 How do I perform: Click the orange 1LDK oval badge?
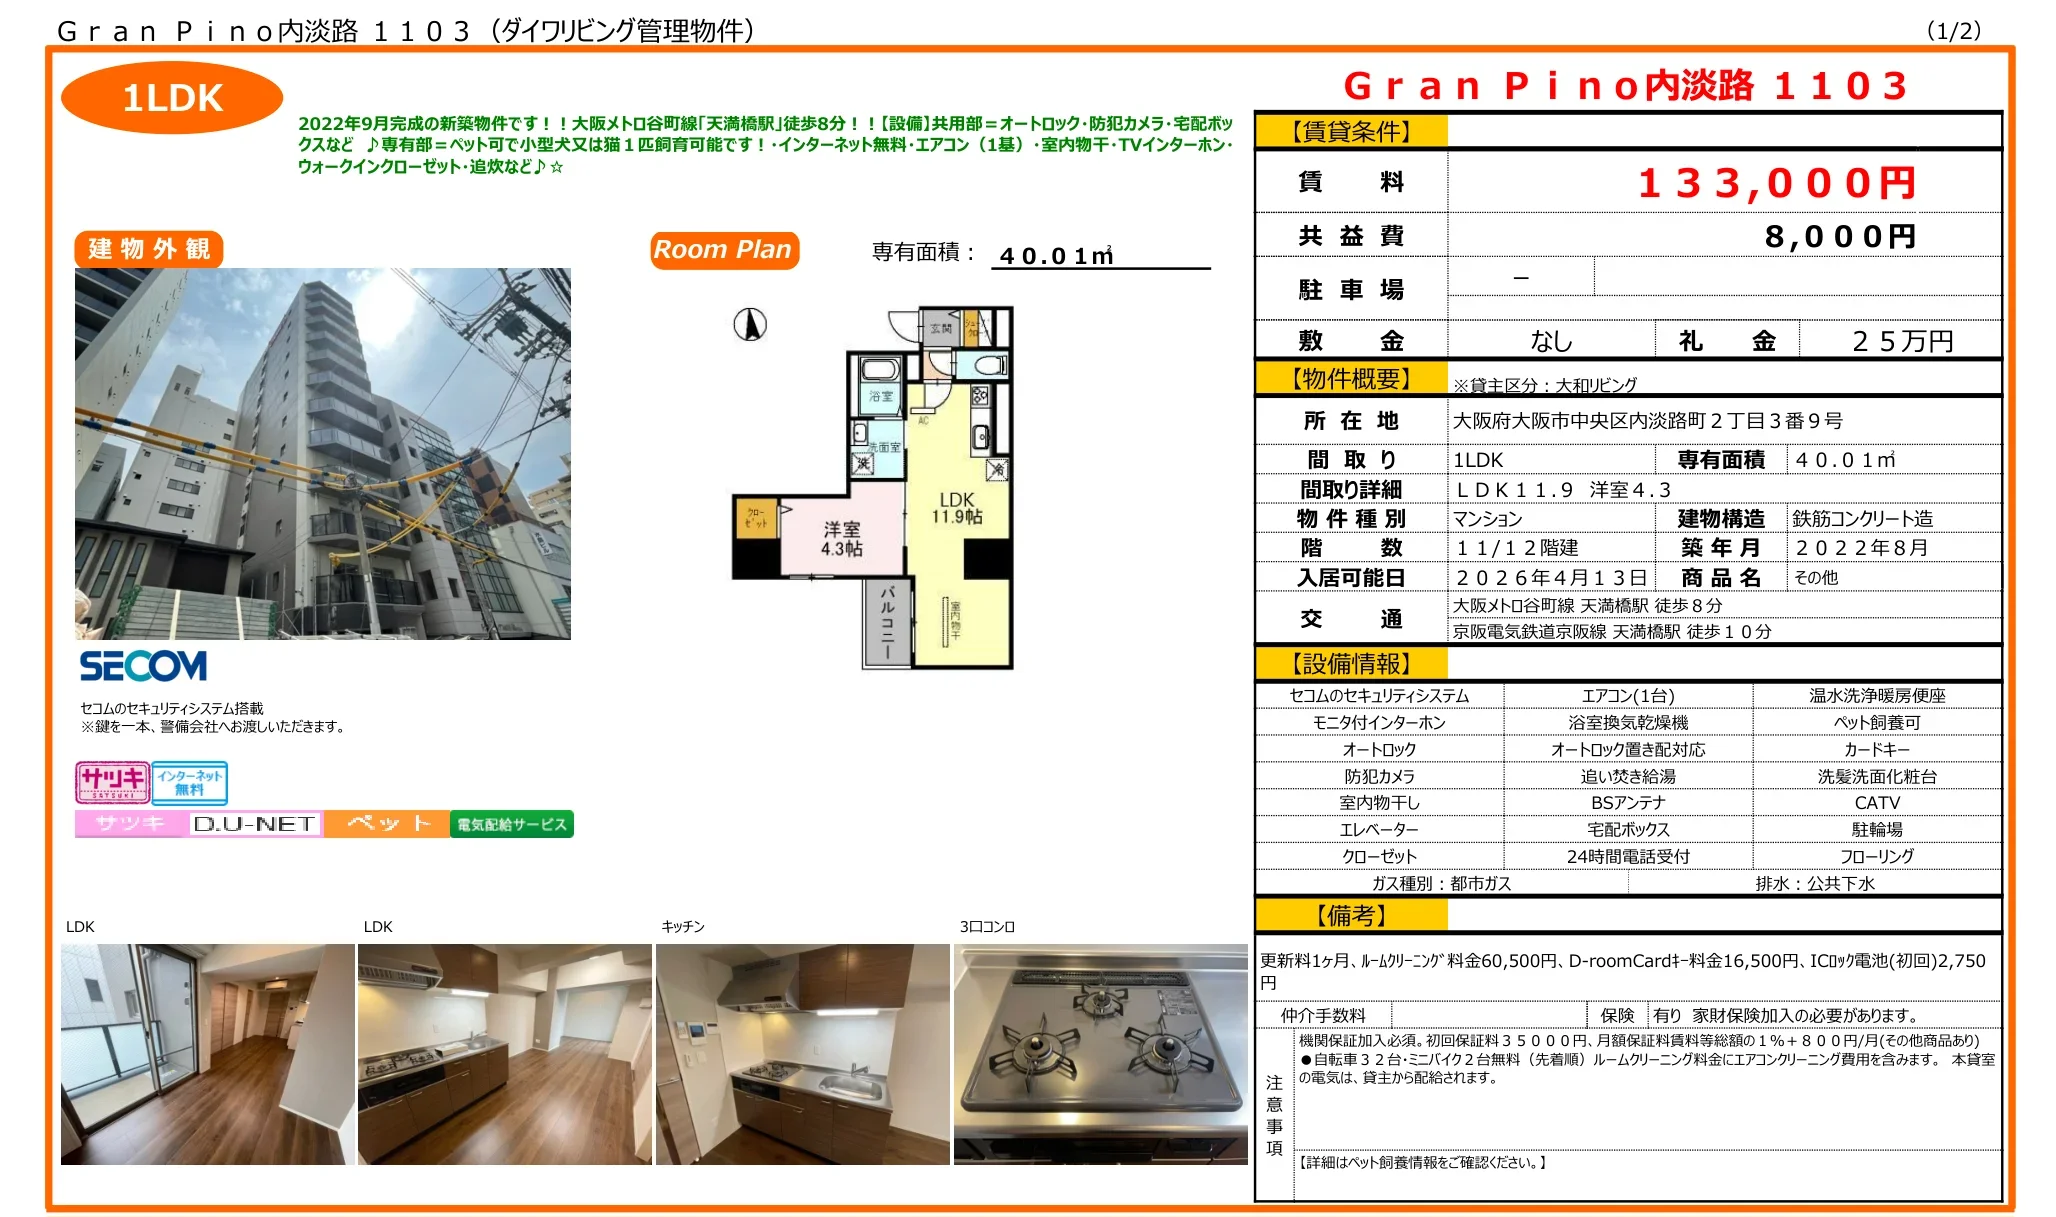[171, 98]
